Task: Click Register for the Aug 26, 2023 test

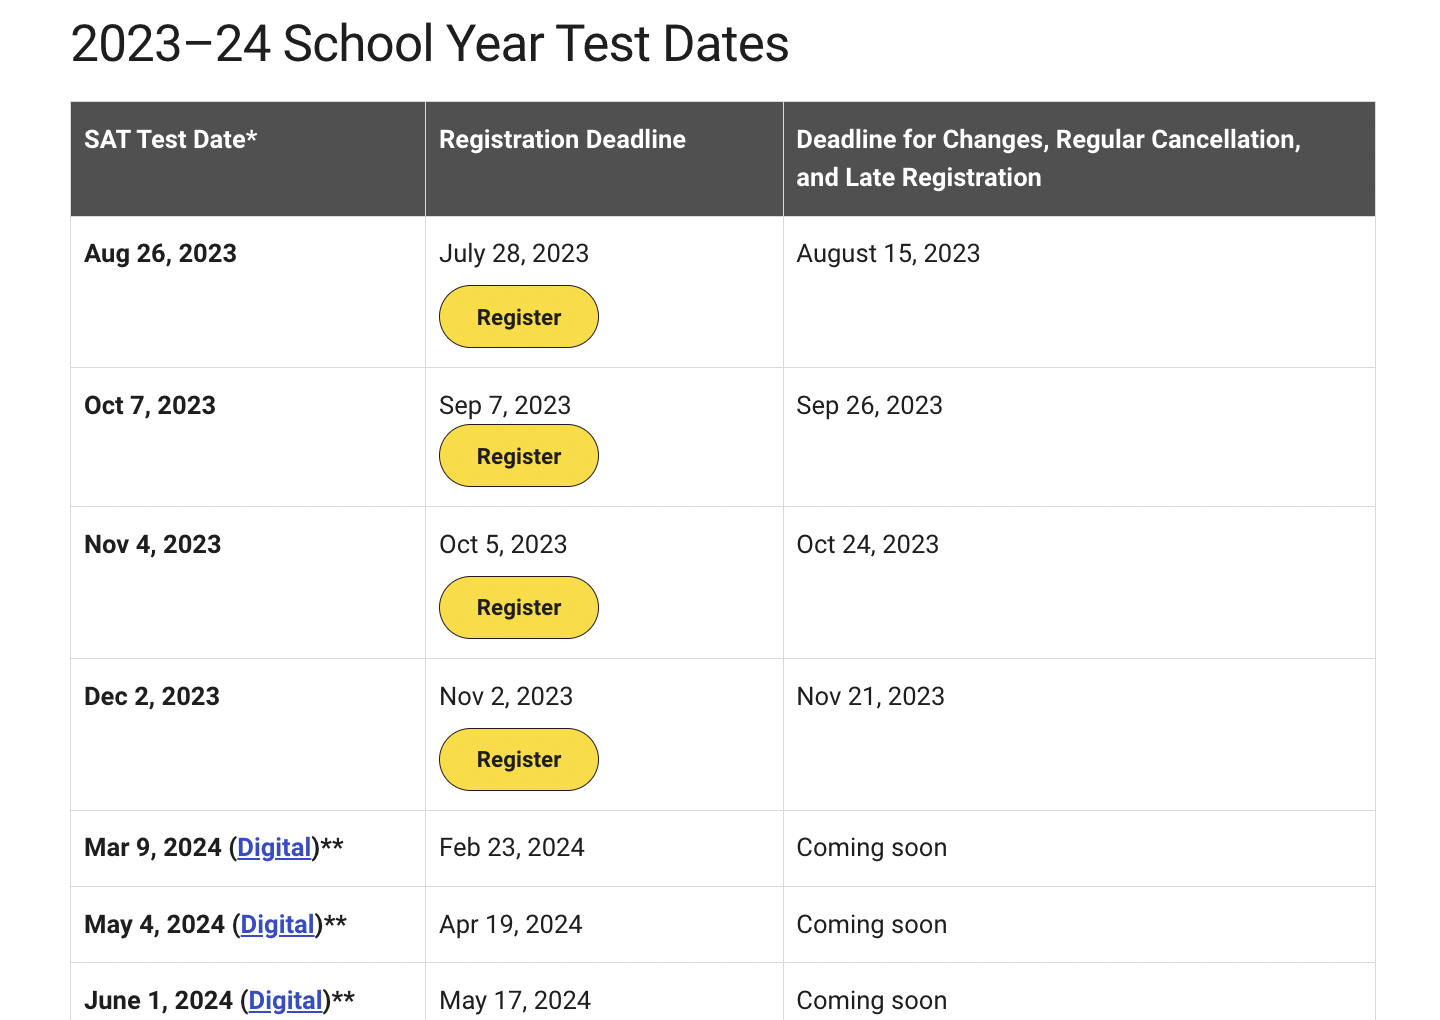Action: [x=518, y=317]
